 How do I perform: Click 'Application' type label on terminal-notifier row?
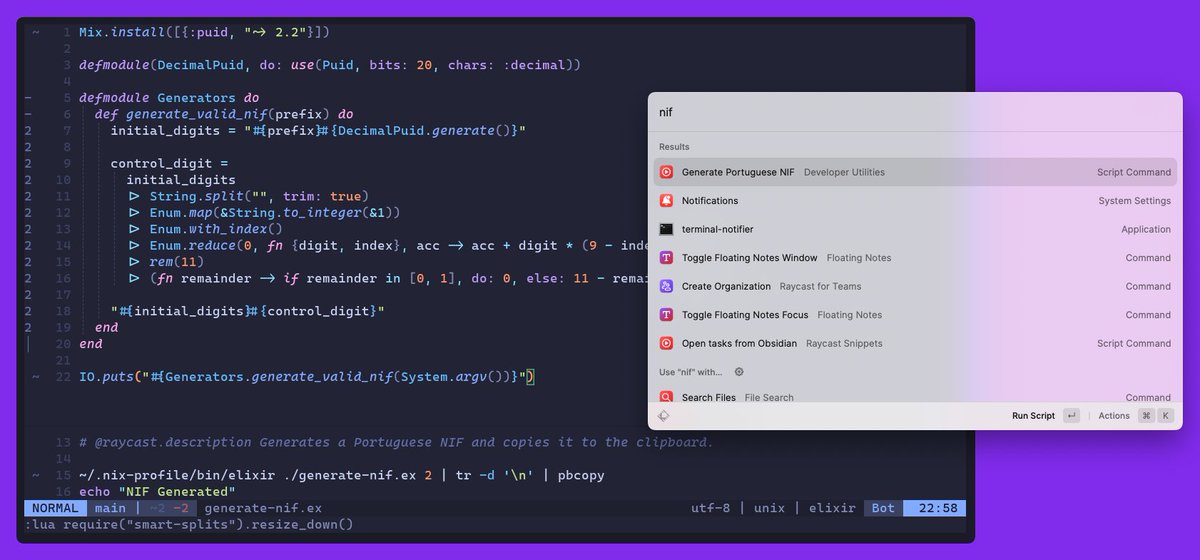pyautogui.click(x=1146, y=229)
